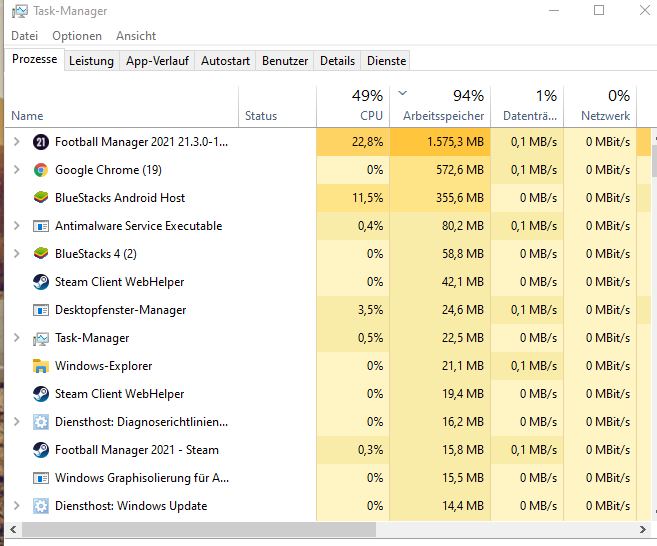The image size is (657, 546).
Task: Select the Prozesse tab
Action: pyautogui.click(x=34, y=59)
